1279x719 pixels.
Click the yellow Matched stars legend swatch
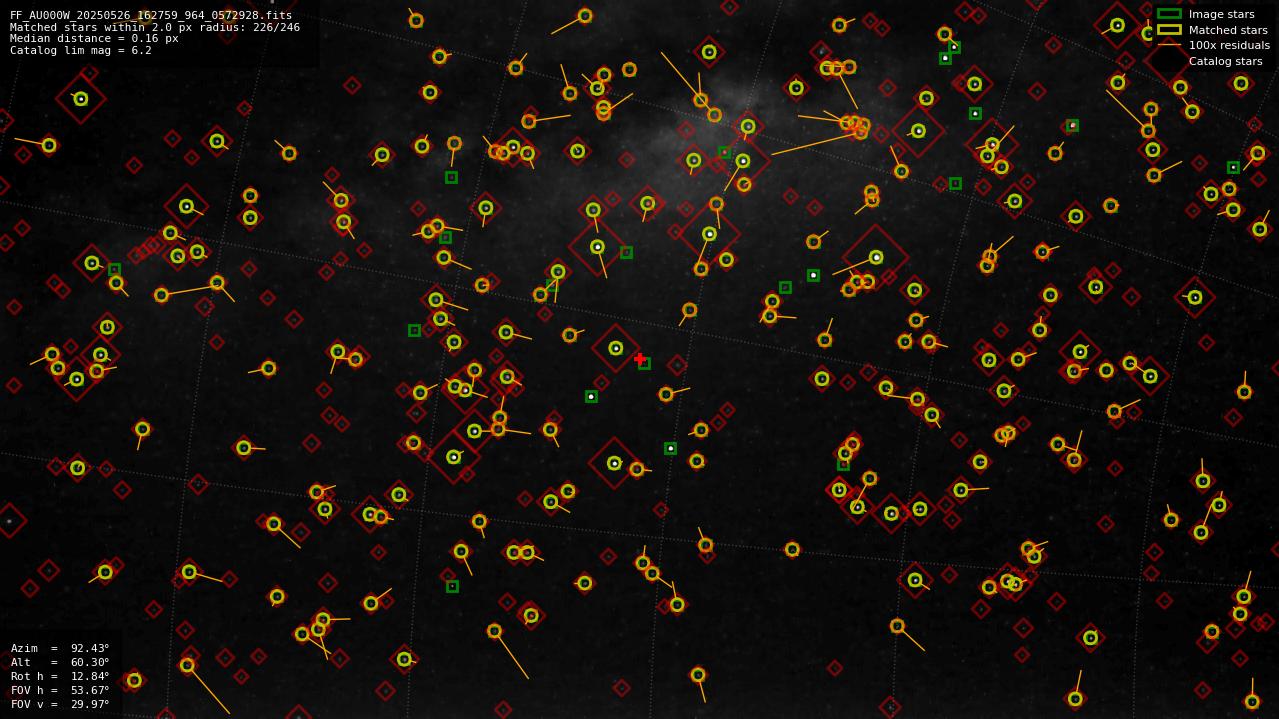1169,30
